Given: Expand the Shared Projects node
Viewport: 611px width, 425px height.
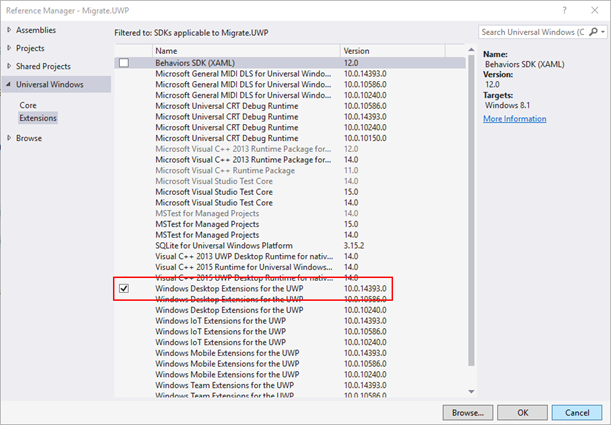Looking at the screenshot, I should [x=9, y=66].
